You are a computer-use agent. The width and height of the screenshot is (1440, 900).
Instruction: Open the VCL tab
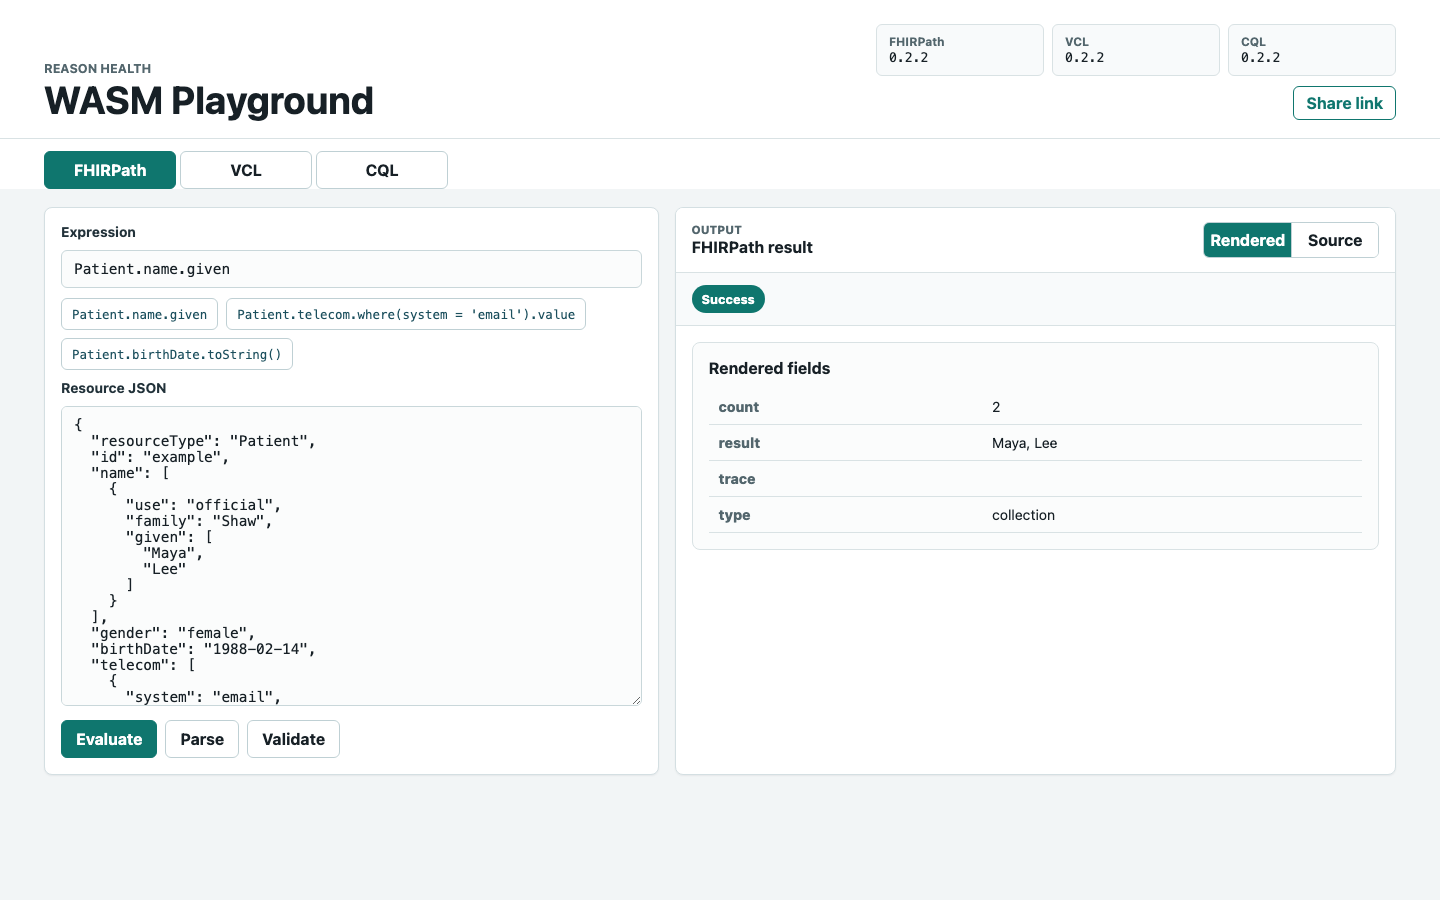[x=246, y=170]
